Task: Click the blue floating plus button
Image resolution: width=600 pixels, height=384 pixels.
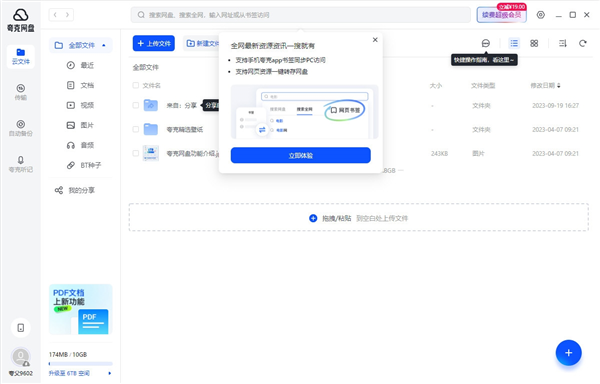Action: (569, 353)
